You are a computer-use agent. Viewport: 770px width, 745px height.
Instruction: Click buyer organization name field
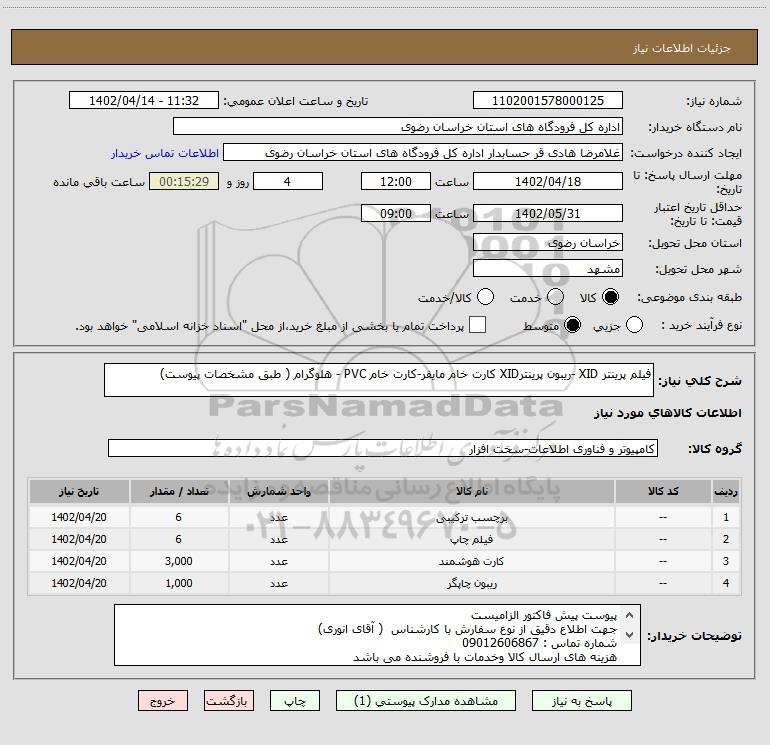398,127
